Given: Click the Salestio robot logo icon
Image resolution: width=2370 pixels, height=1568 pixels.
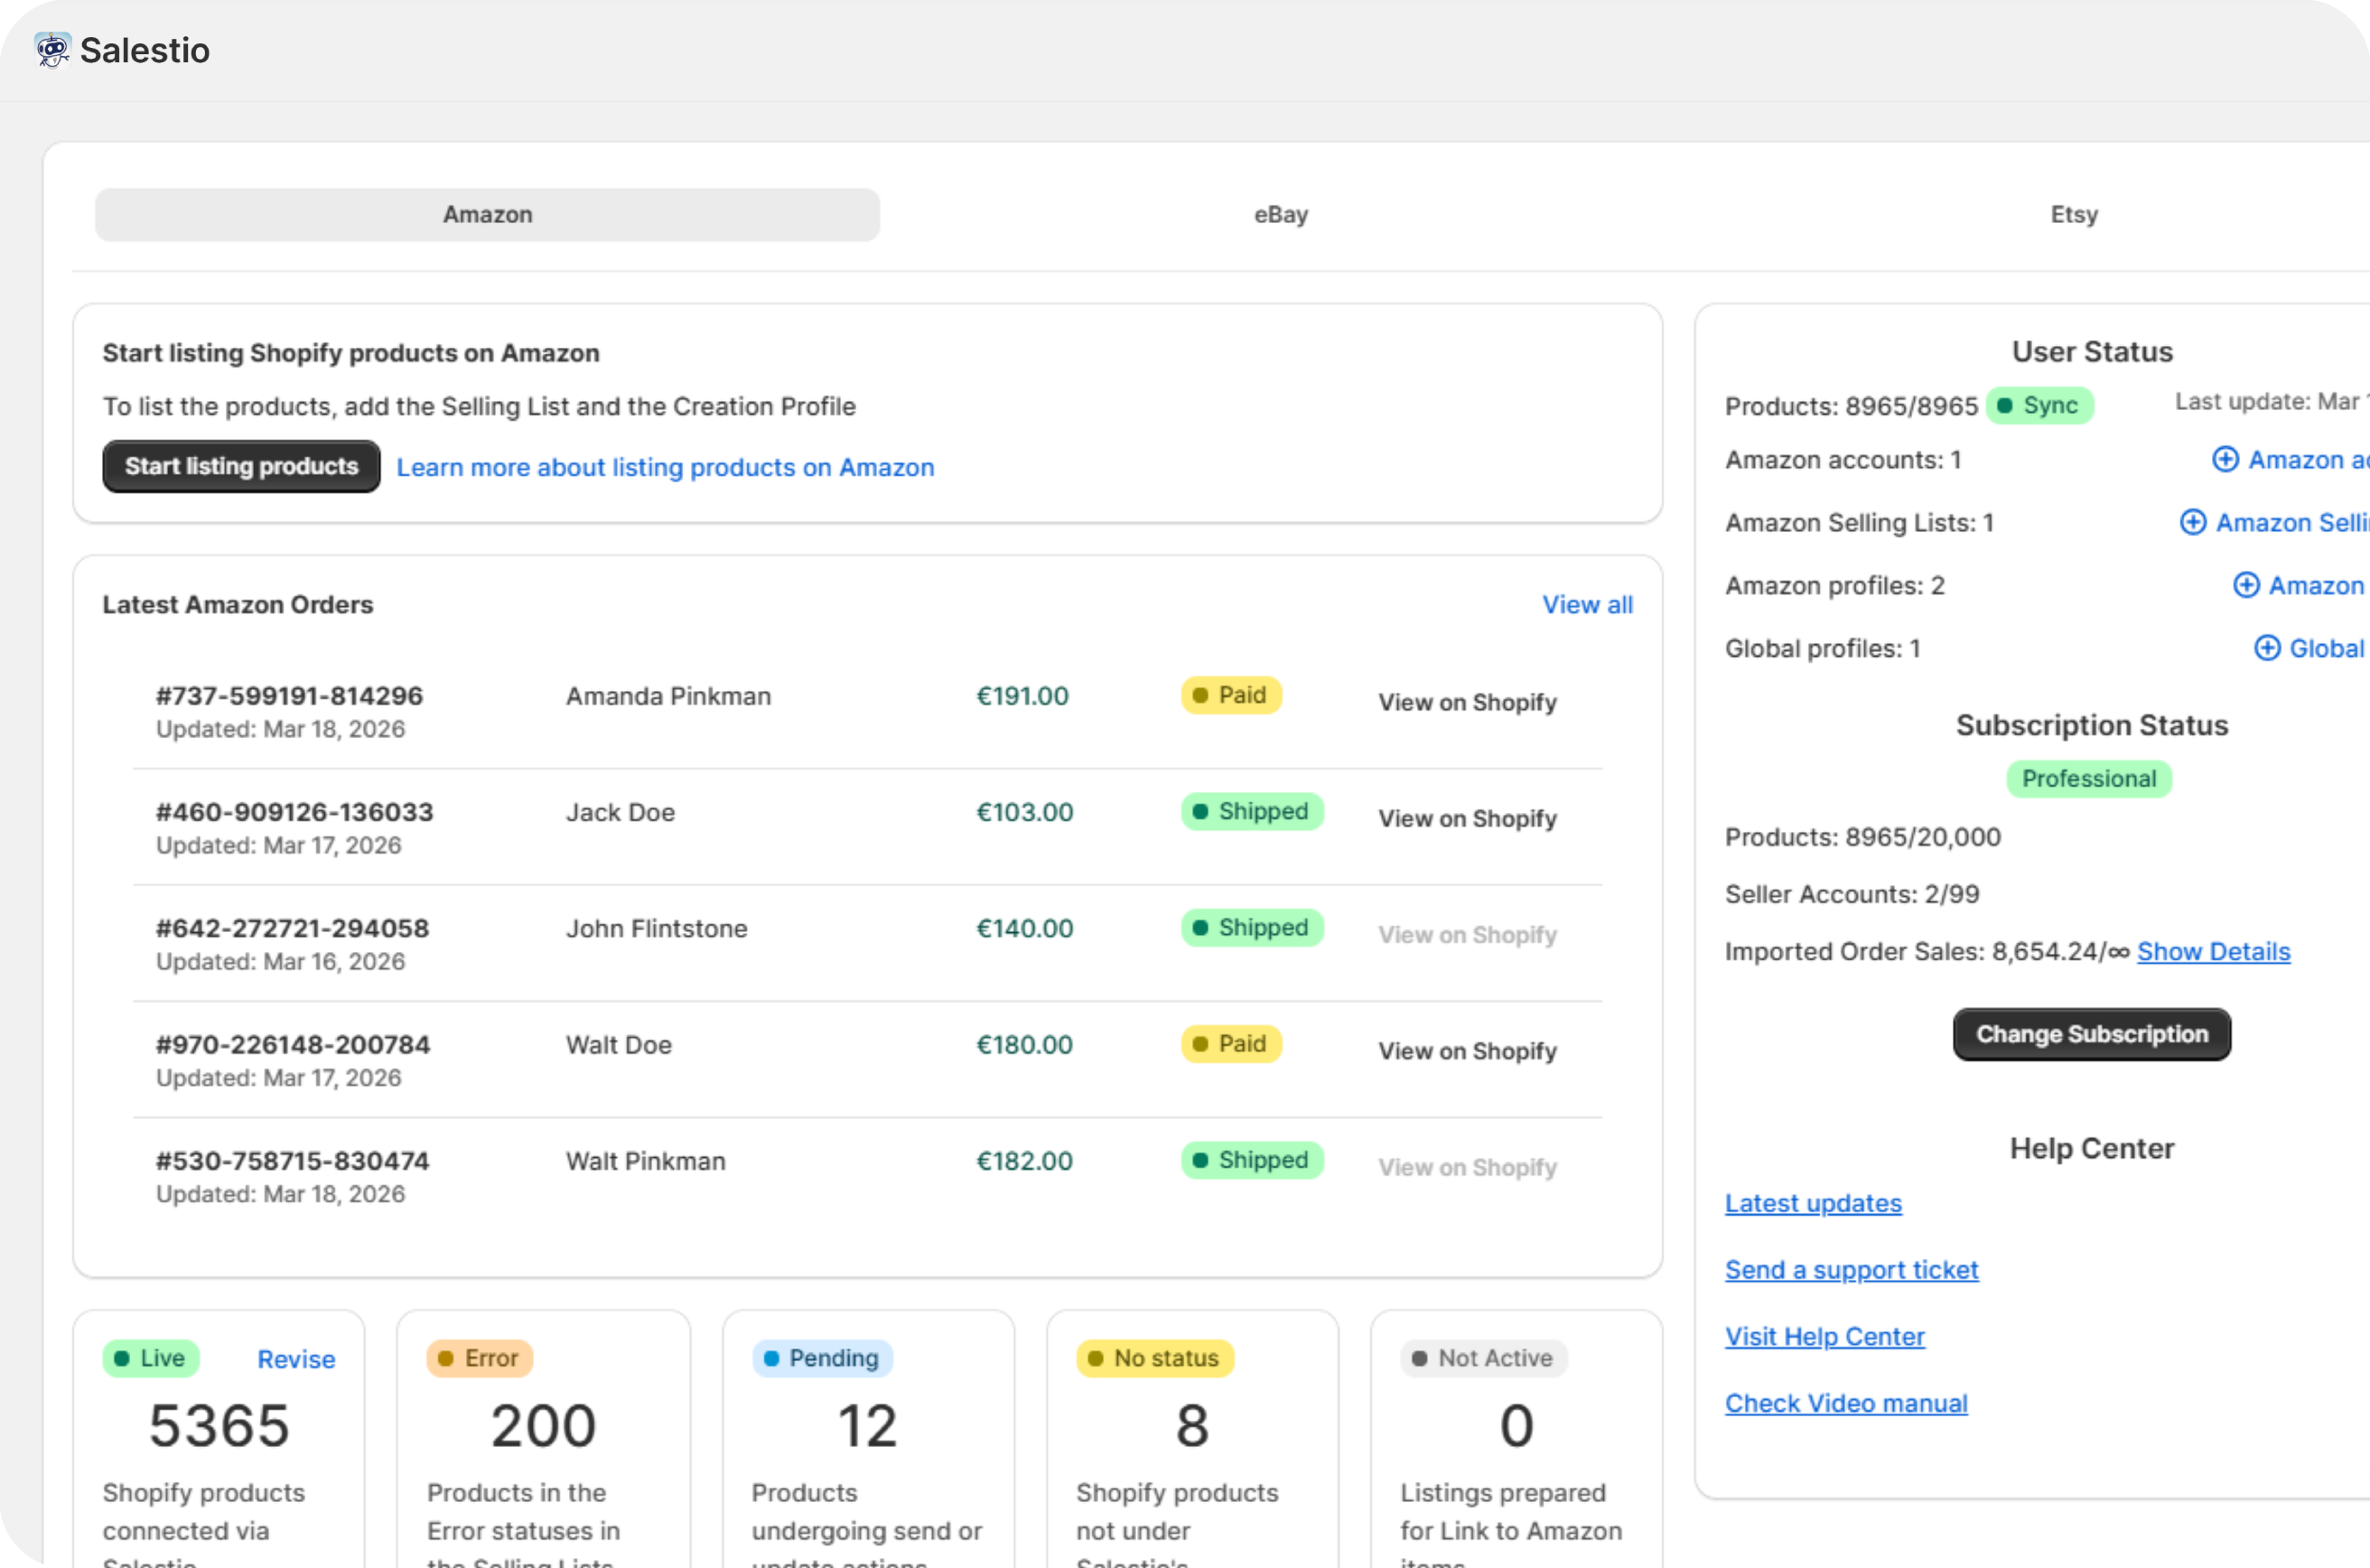Looking at the screenshot, I should (x=52, y=50).
